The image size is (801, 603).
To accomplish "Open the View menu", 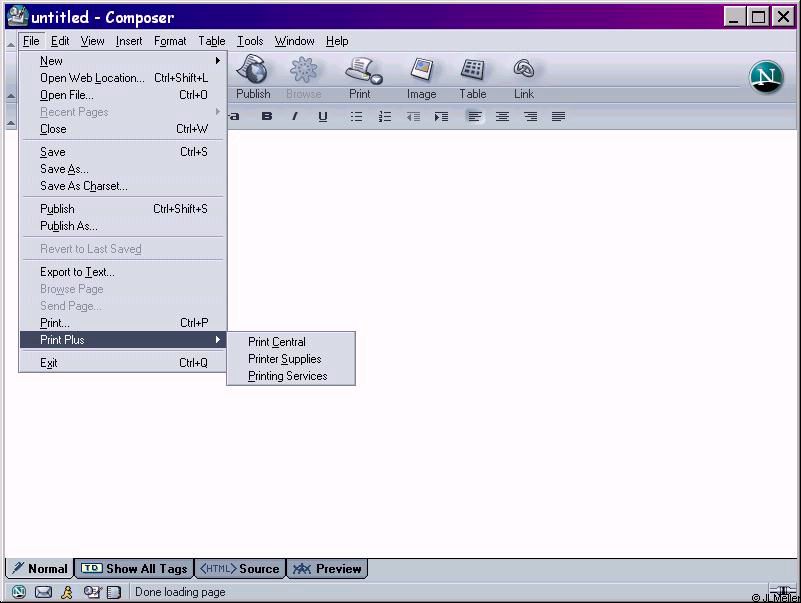I will coord(92,41).
